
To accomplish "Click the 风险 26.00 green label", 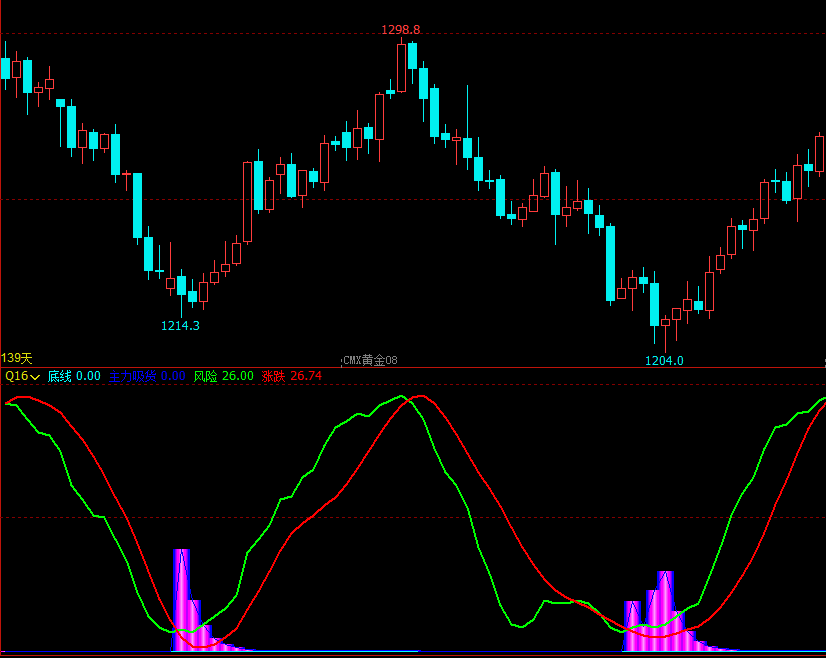I will [x=223, y=376].
